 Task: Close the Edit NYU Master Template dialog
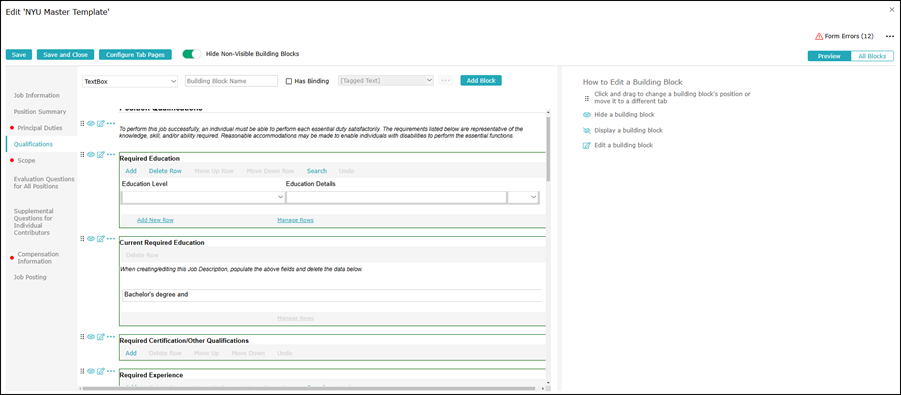[891, 10]
